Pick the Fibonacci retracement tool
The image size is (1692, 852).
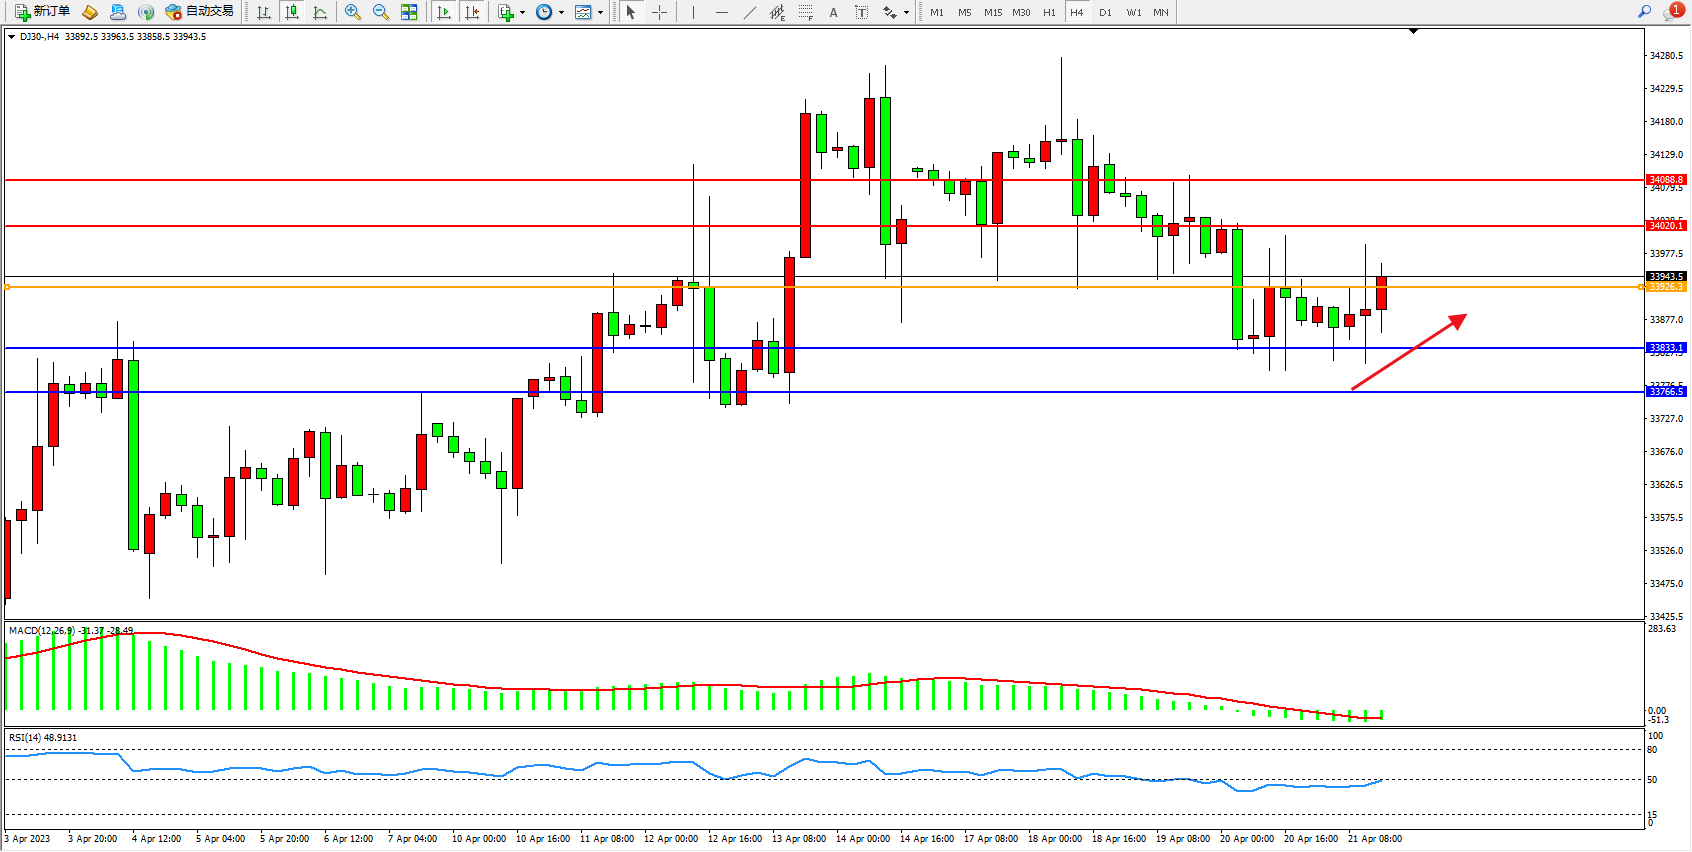click(806, 12)
